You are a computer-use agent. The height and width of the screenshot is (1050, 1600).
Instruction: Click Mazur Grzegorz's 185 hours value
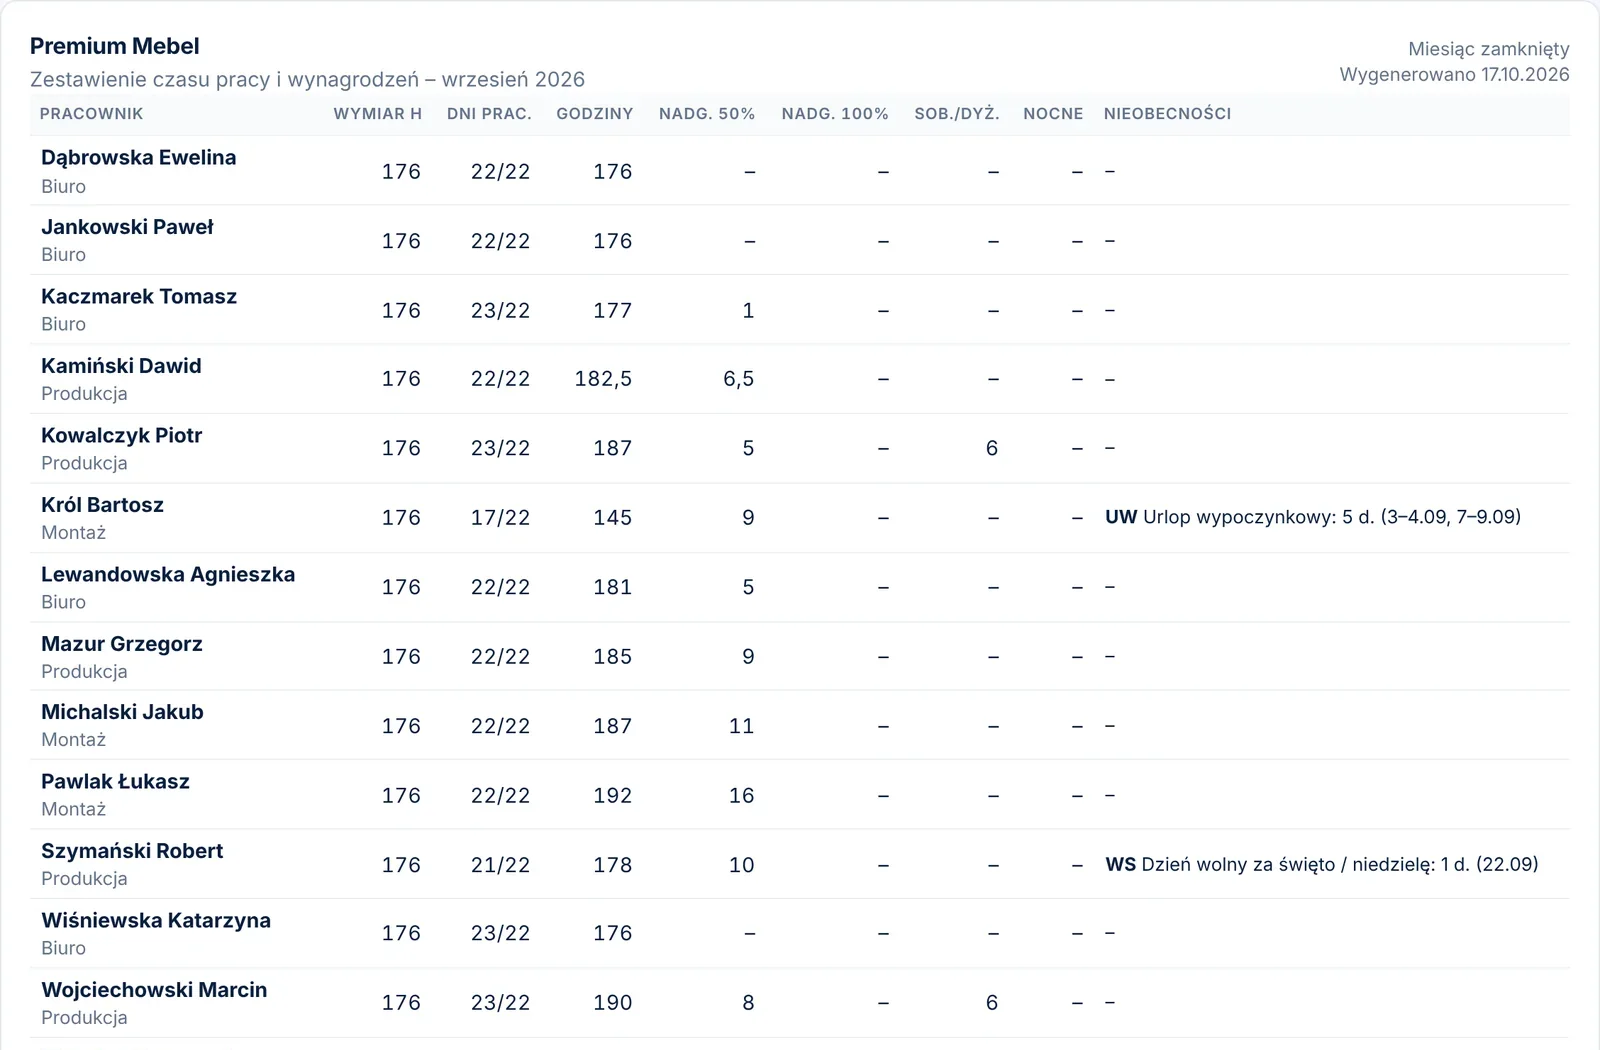click(613, 657)
